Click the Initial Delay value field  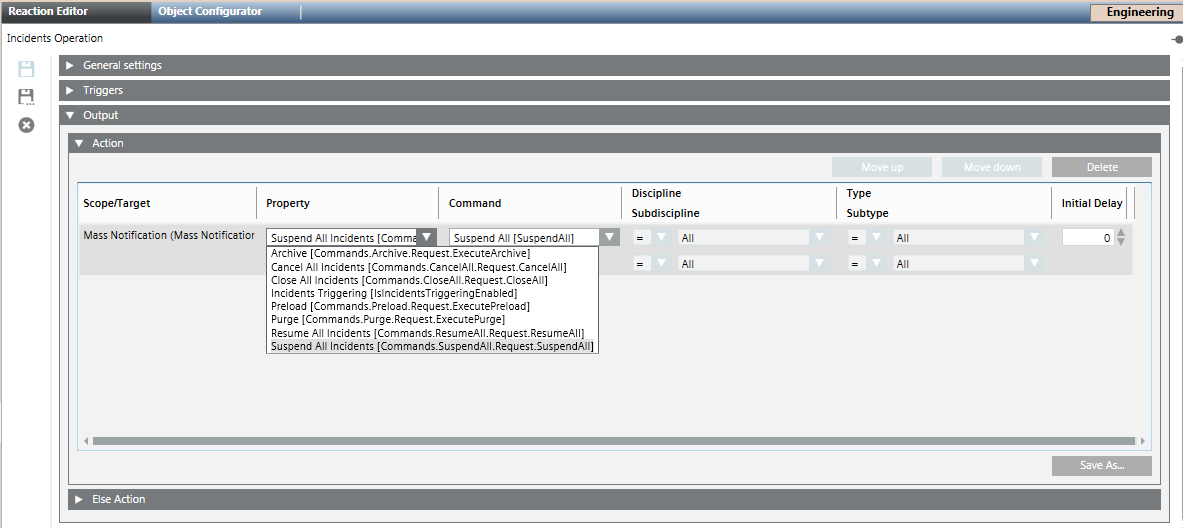[x=1087, y=238]
